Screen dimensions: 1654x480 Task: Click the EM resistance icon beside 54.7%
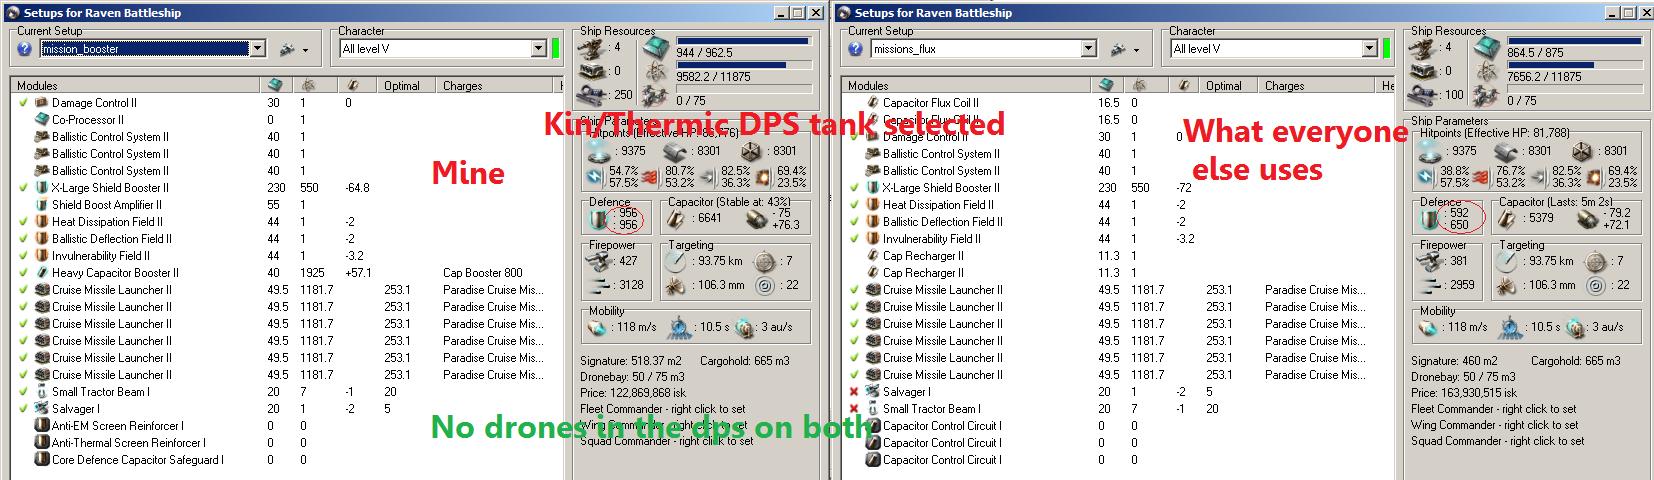click(x=596, y=177)
